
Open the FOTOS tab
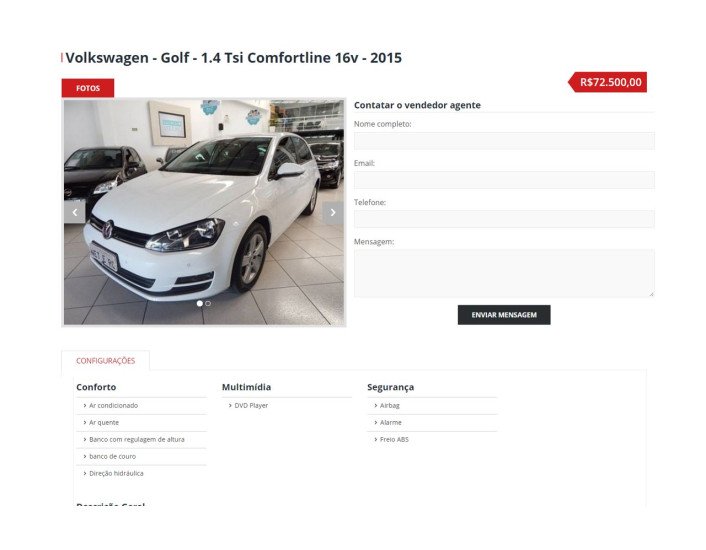(x=88, y=88)
